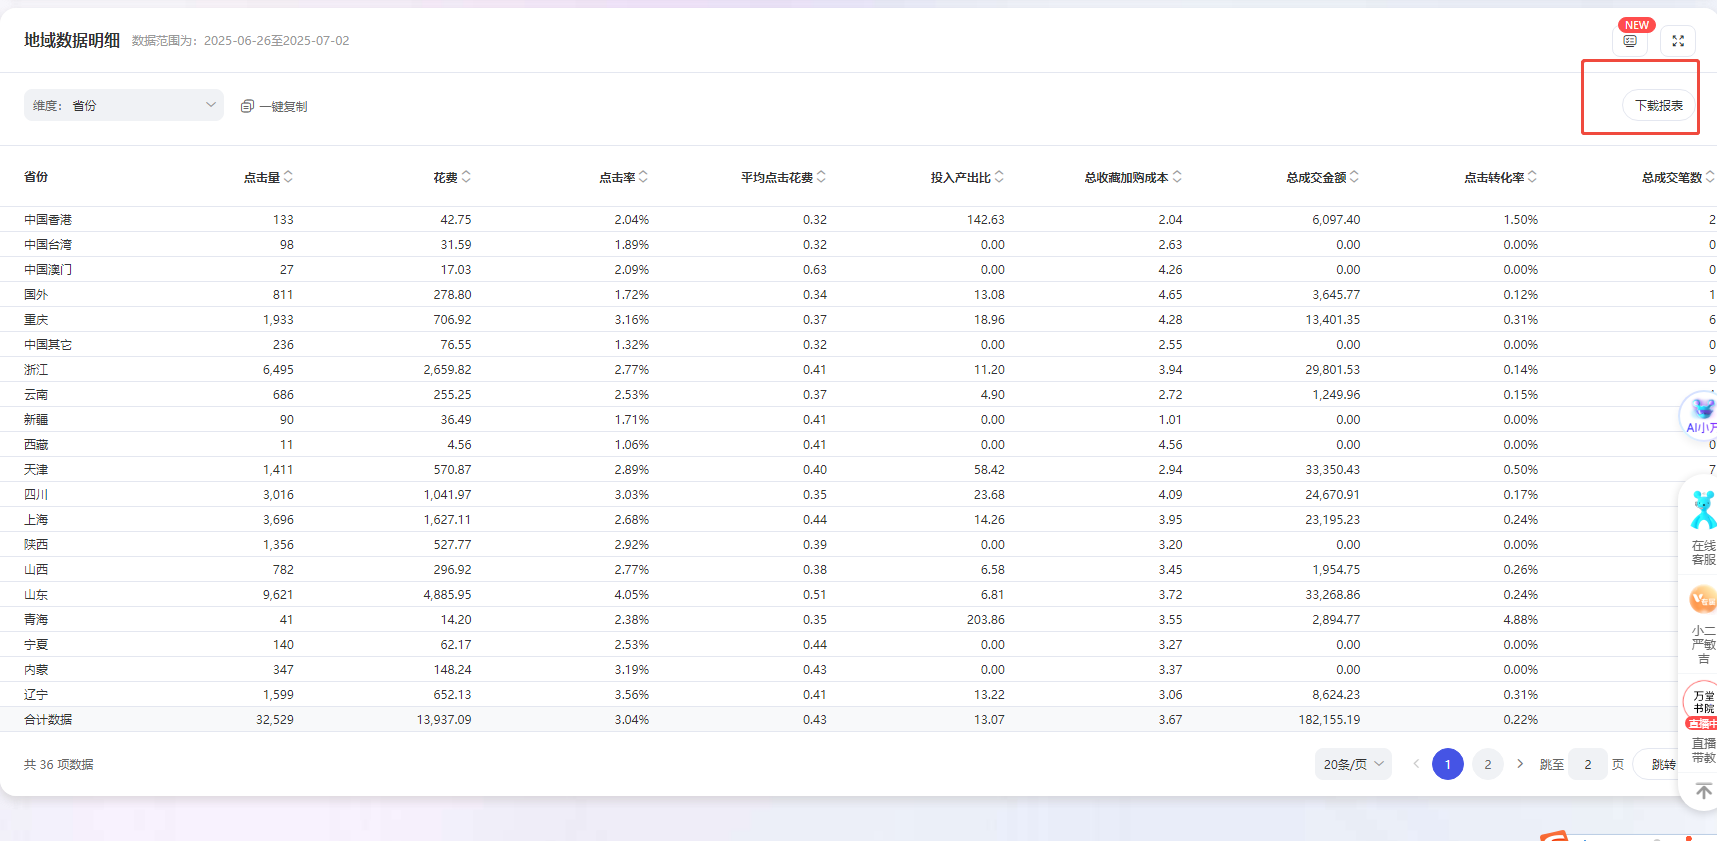Click the back-to-top arrow icon

tap(1703, 791)
